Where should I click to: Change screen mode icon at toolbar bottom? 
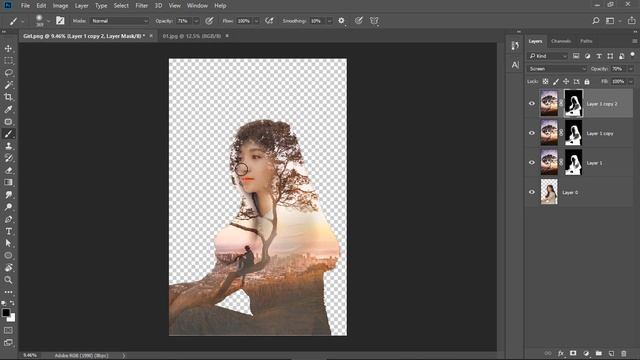[8, 342]
